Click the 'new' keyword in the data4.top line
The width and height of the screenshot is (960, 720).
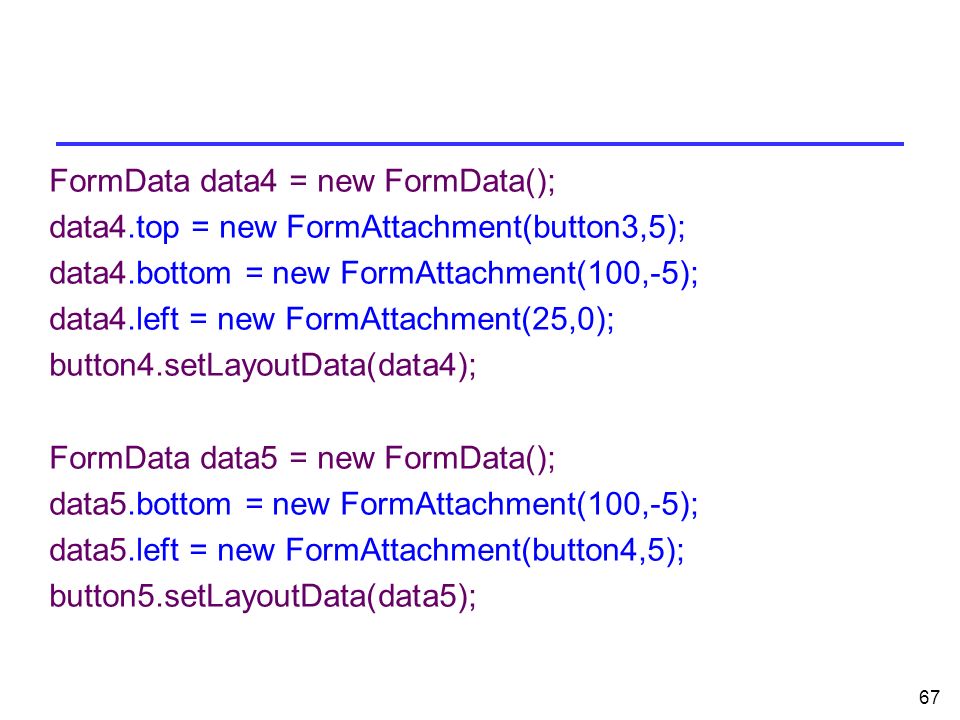coord(248,228)
